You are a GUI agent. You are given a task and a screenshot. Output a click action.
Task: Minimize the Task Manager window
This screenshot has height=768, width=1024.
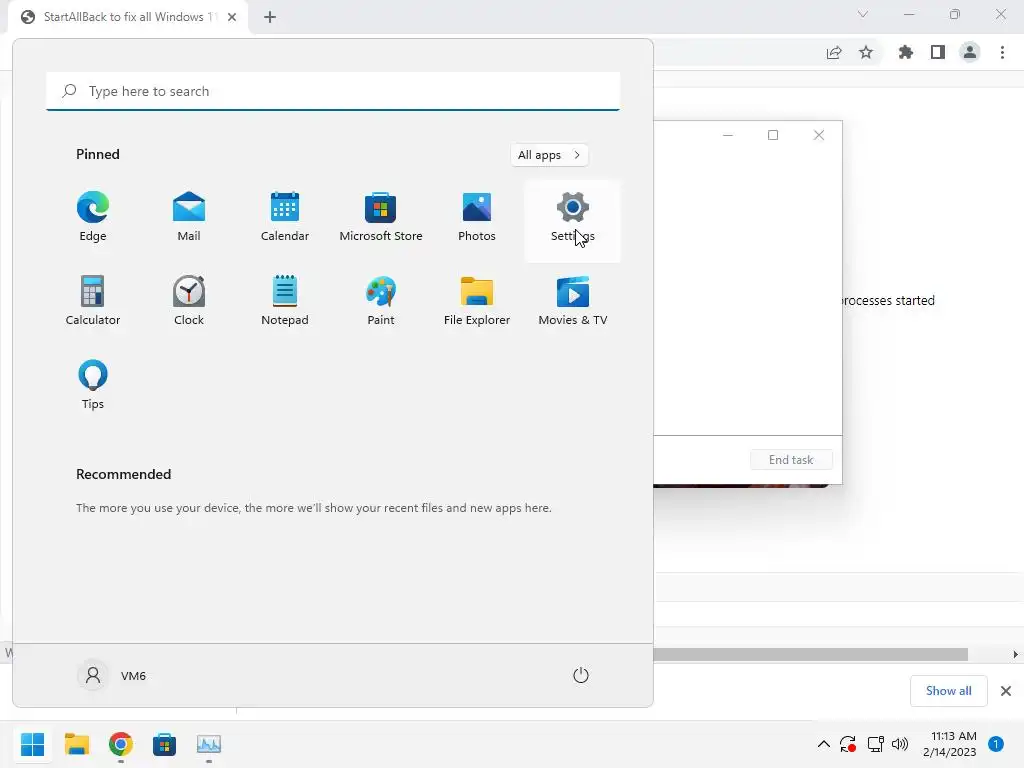pos(728,135)
